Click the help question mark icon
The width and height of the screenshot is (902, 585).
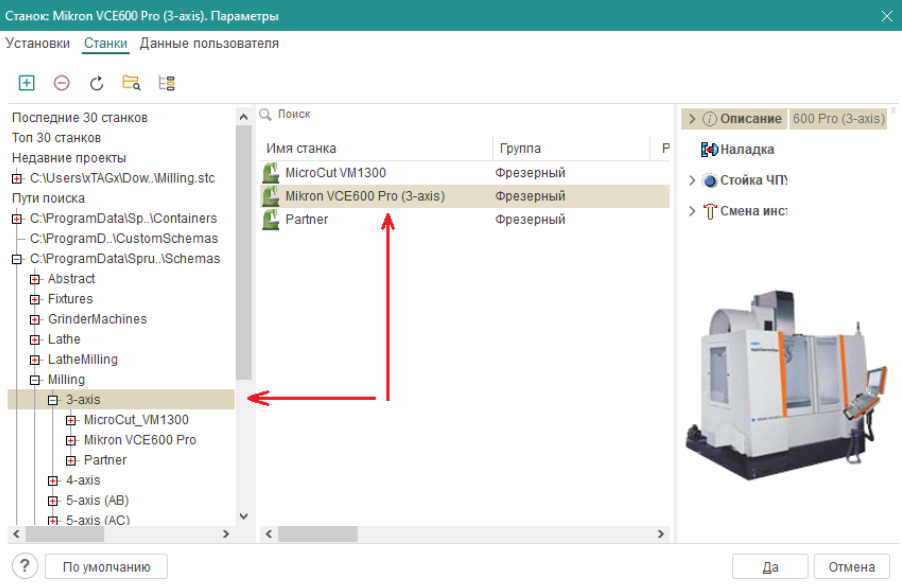[27, 566]
